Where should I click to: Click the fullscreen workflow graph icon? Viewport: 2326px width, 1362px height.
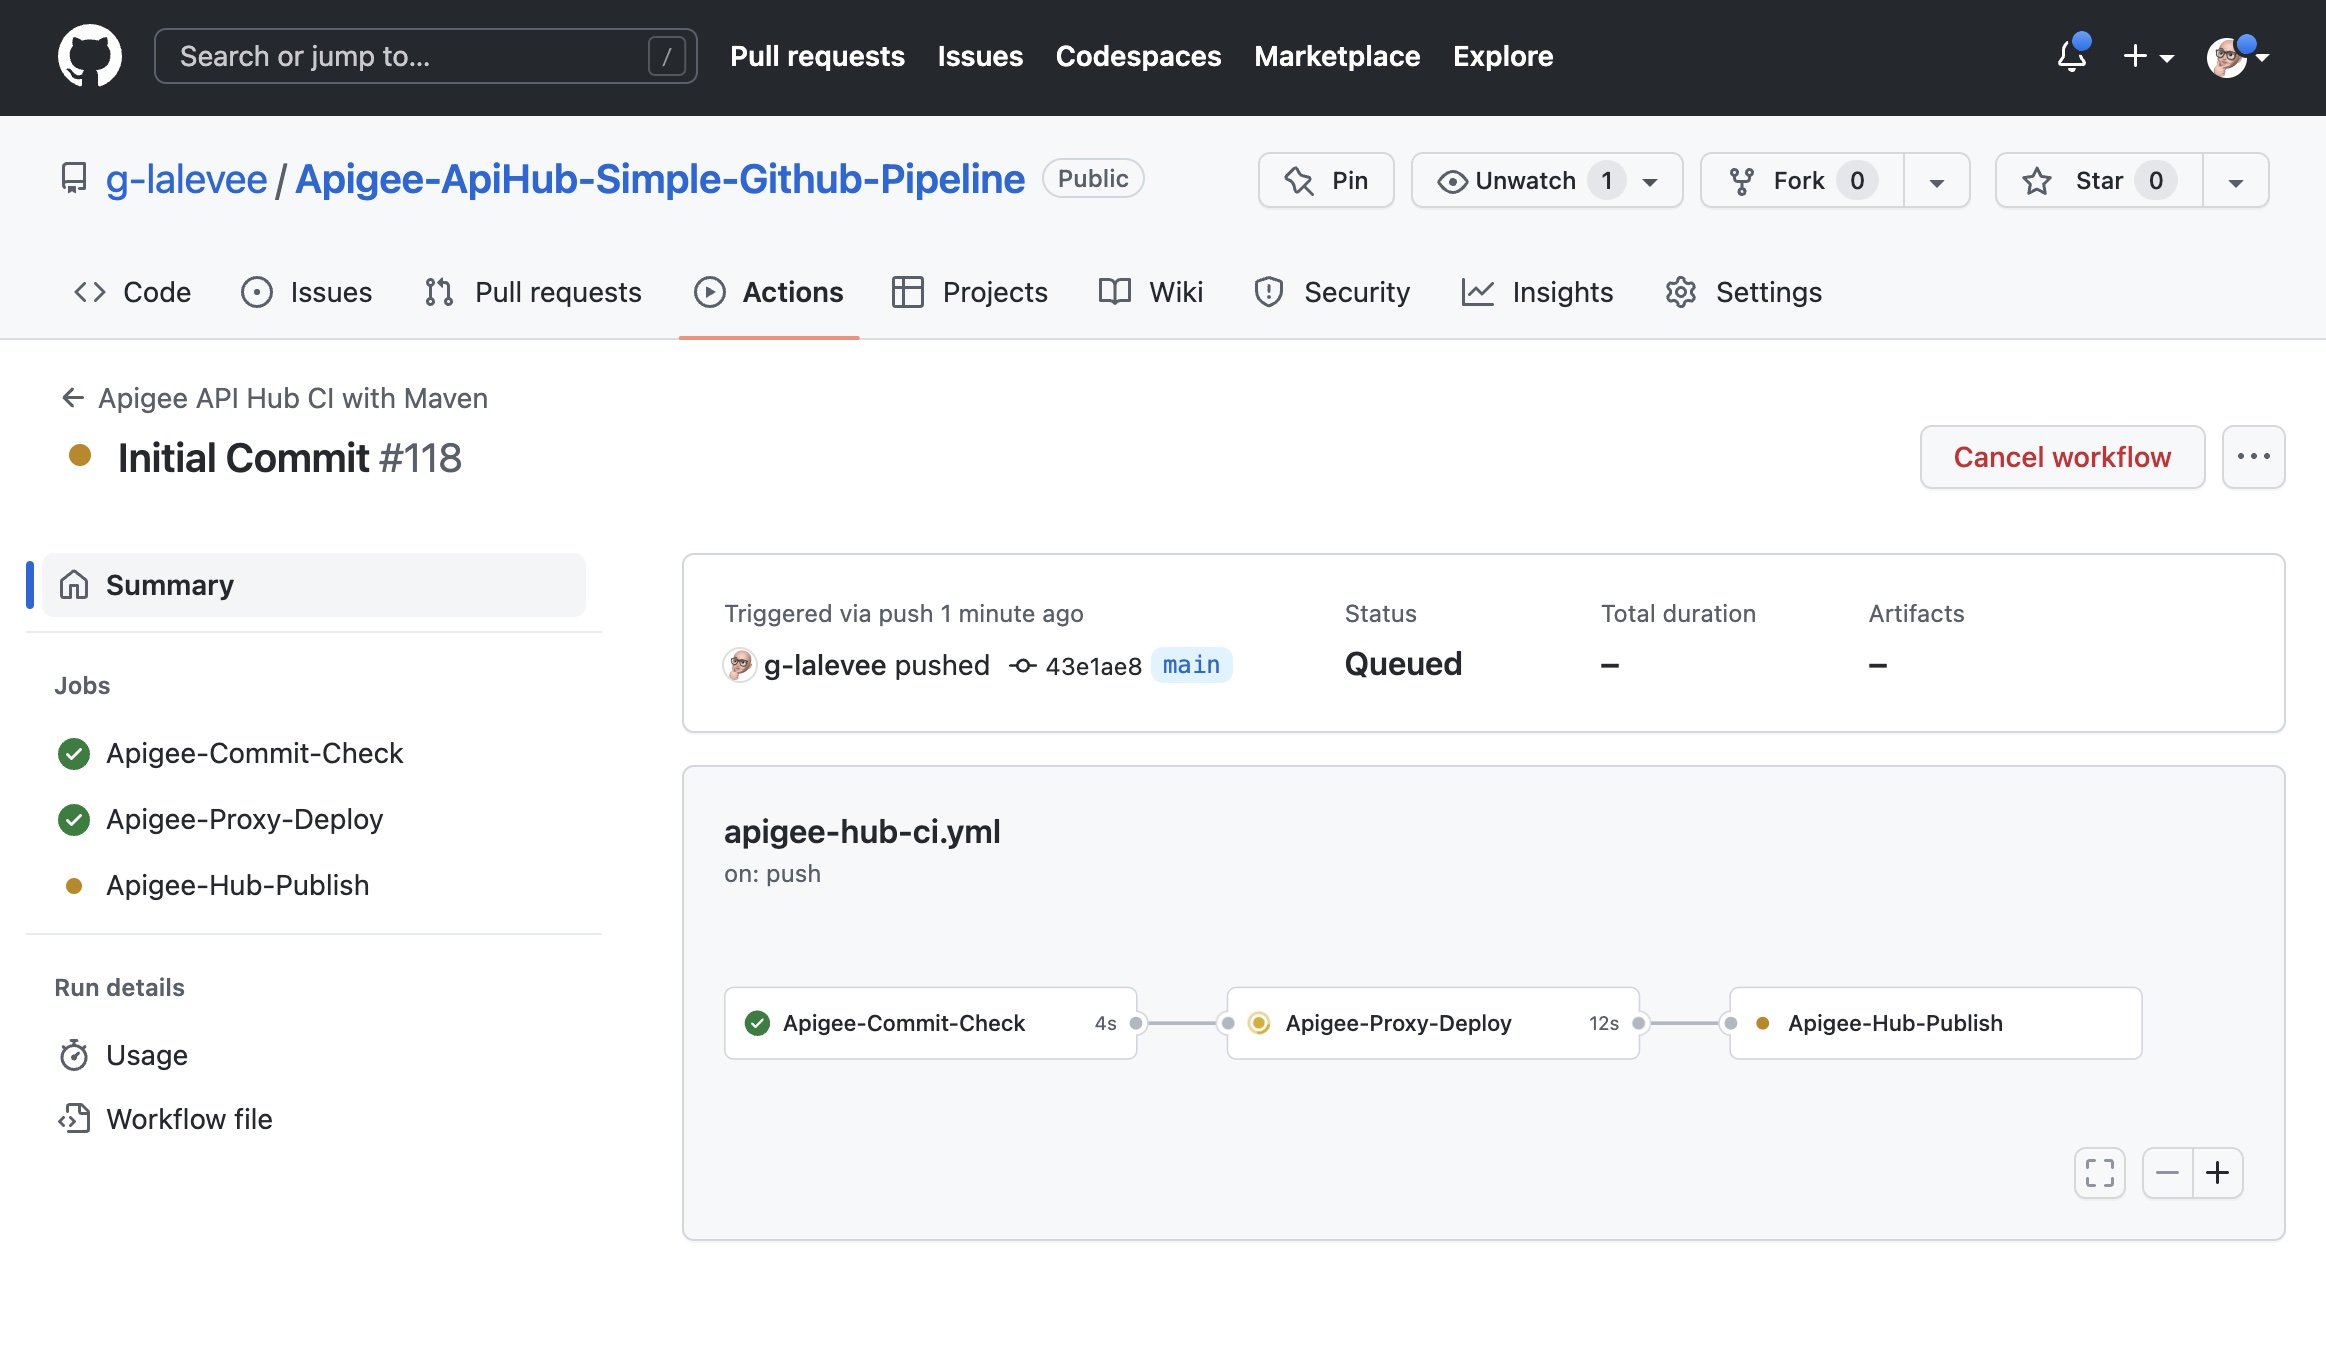pos(2099,1173)
